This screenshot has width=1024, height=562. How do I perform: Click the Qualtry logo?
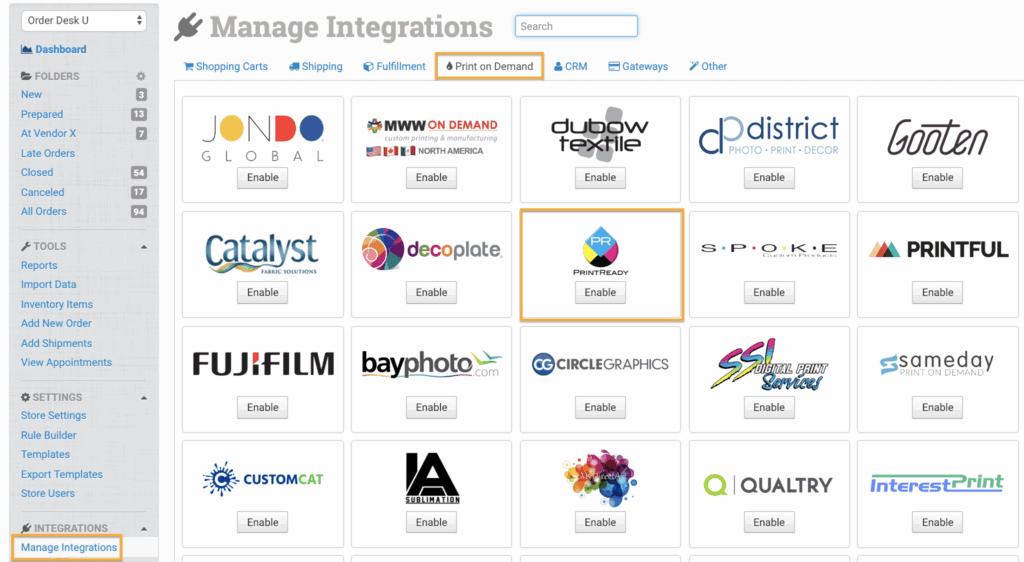tap(768, 485)
